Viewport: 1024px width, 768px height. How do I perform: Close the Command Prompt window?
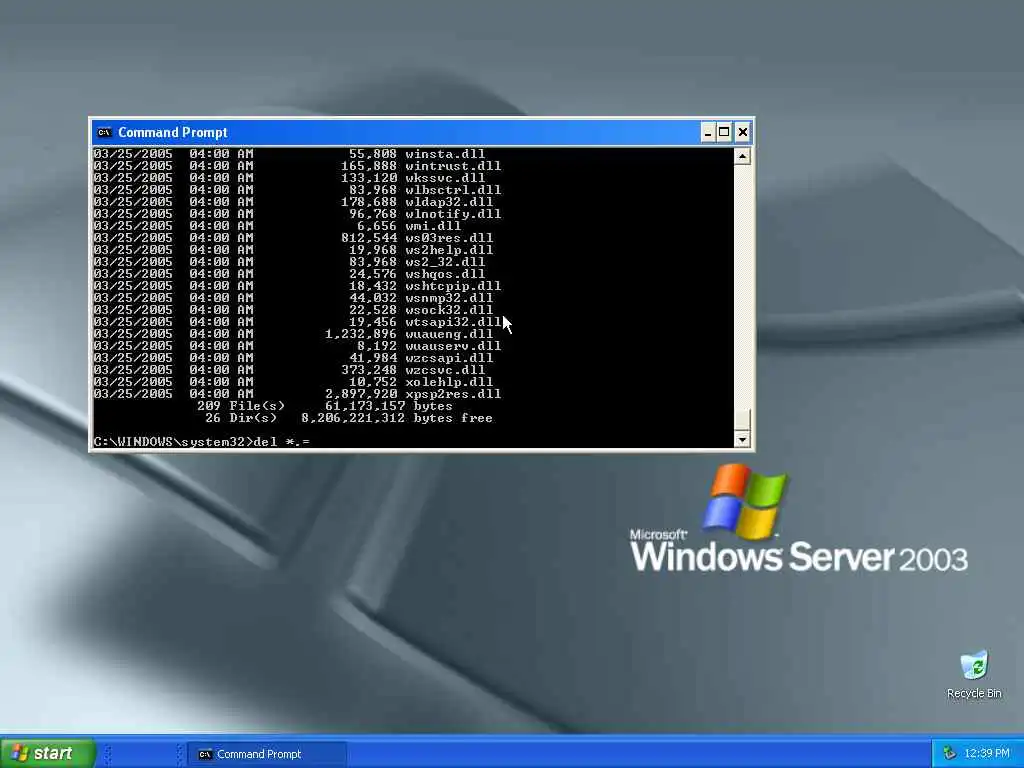743,133
